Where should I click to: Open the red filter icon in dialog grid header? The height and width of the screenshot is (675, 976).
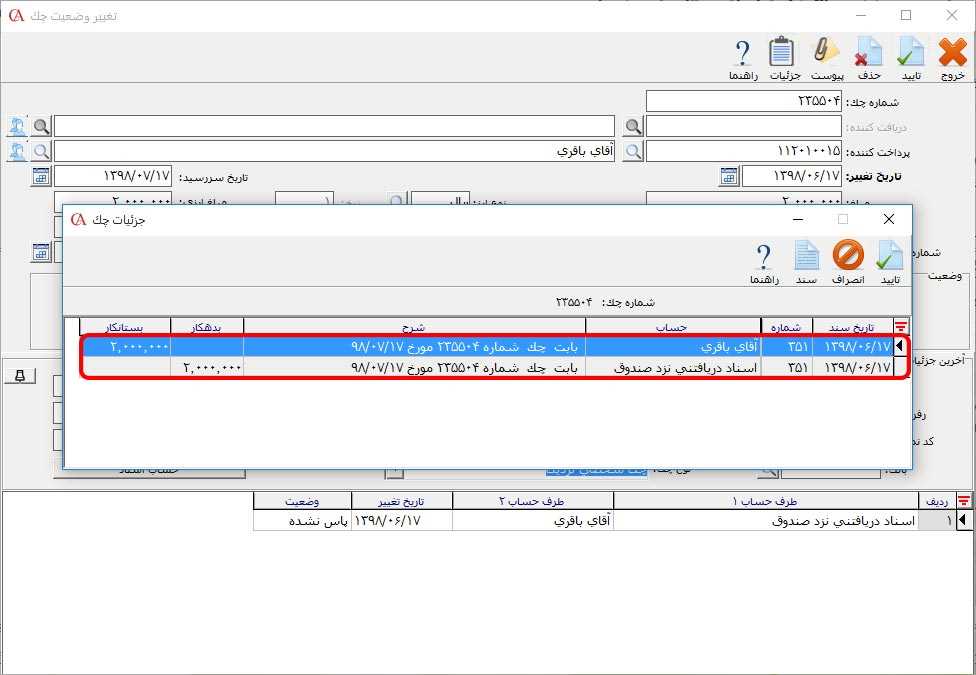click(901, 325)
